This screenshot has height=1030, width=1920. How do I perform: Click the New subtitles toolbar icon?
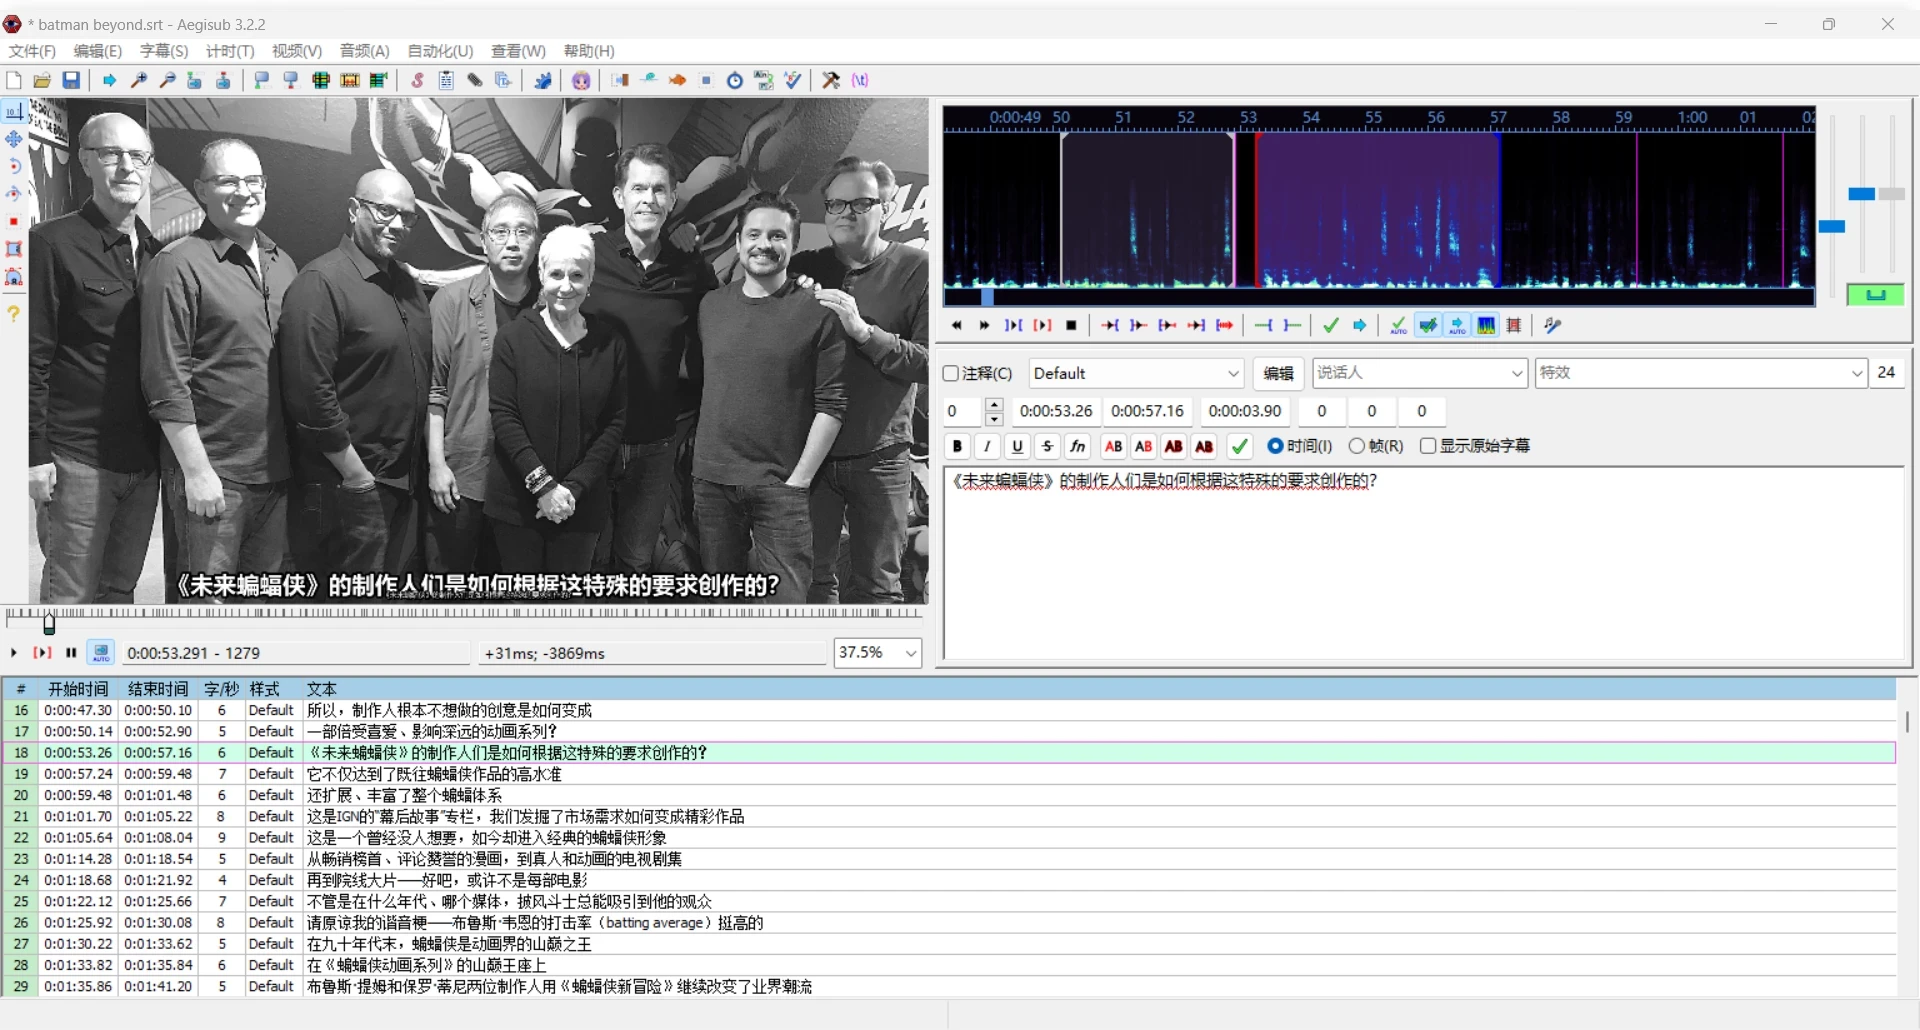14,80
